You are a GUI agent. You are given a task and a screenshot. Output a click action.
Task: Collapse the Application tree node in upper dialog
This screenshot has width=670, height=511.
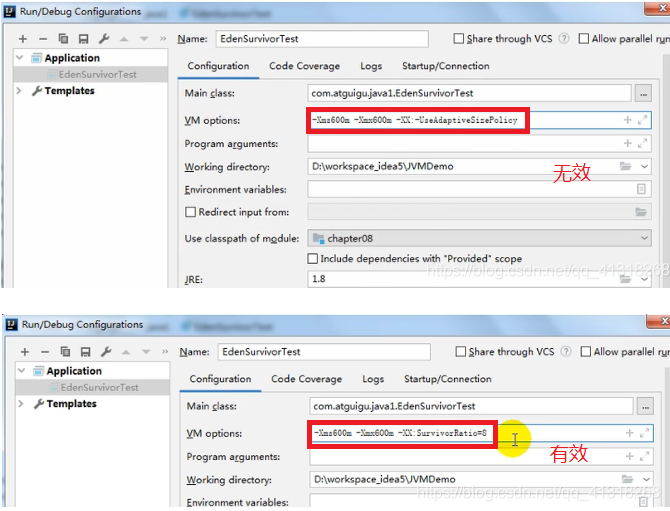(x=19, y=57)
